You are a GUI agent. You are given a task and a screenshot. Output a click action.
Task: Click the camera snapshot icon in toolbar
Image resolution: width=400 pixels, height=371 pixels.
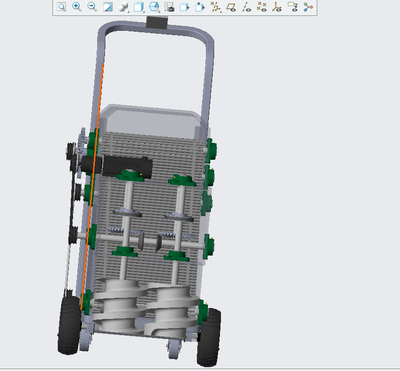[x=170, y=7]
